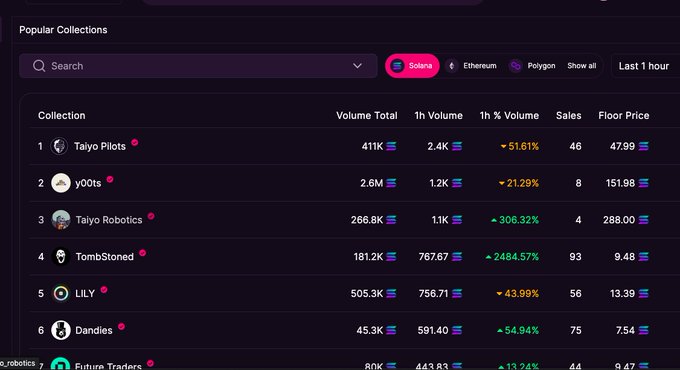Open the Dandies collection avatar
Screen dimensions: 680x370
pos(61,330)
